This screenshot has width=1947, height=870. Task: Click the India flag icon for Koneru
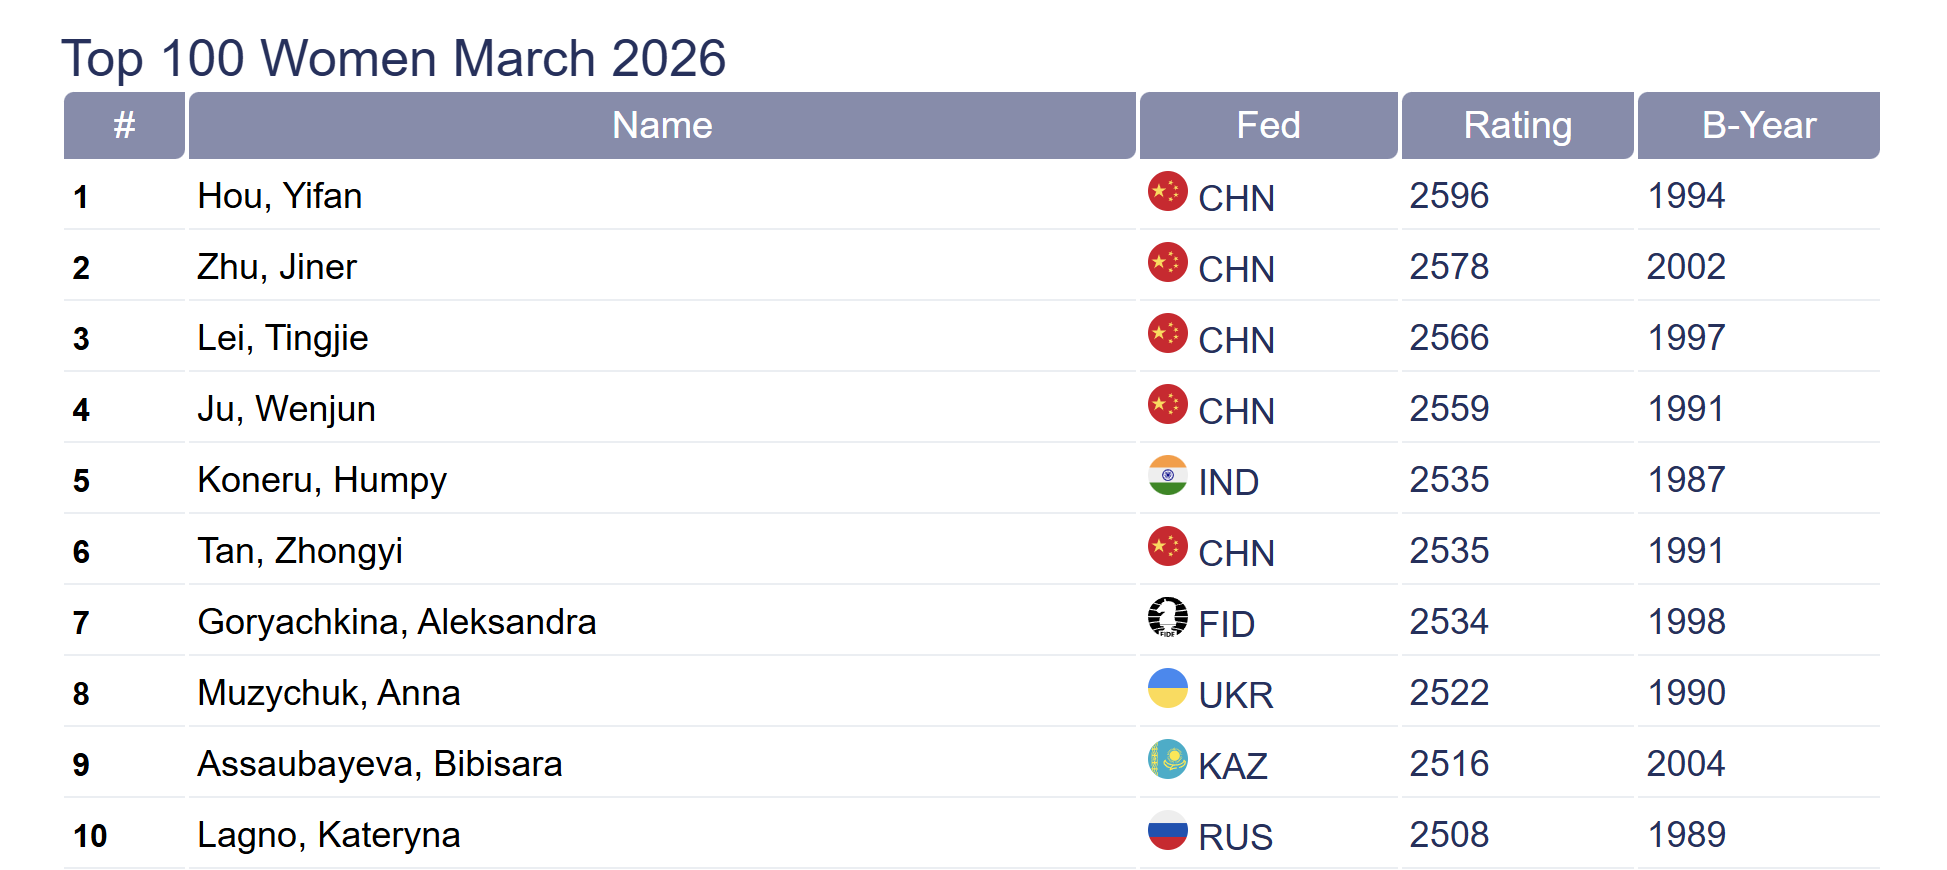[x=1167, y=475]
